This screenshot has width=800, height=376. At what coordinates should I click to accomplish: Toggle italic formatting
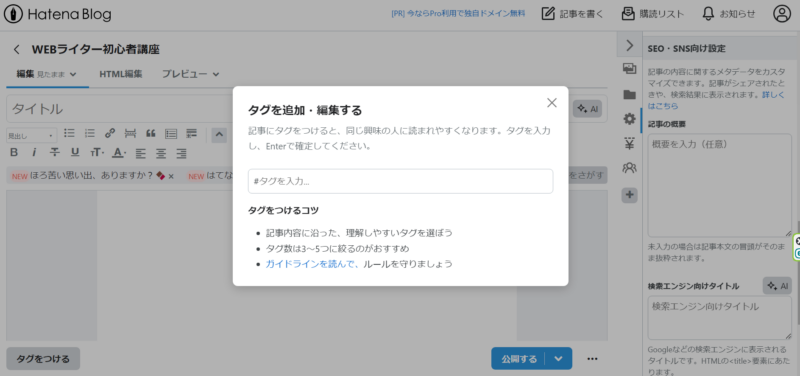(x=34, y=152)
